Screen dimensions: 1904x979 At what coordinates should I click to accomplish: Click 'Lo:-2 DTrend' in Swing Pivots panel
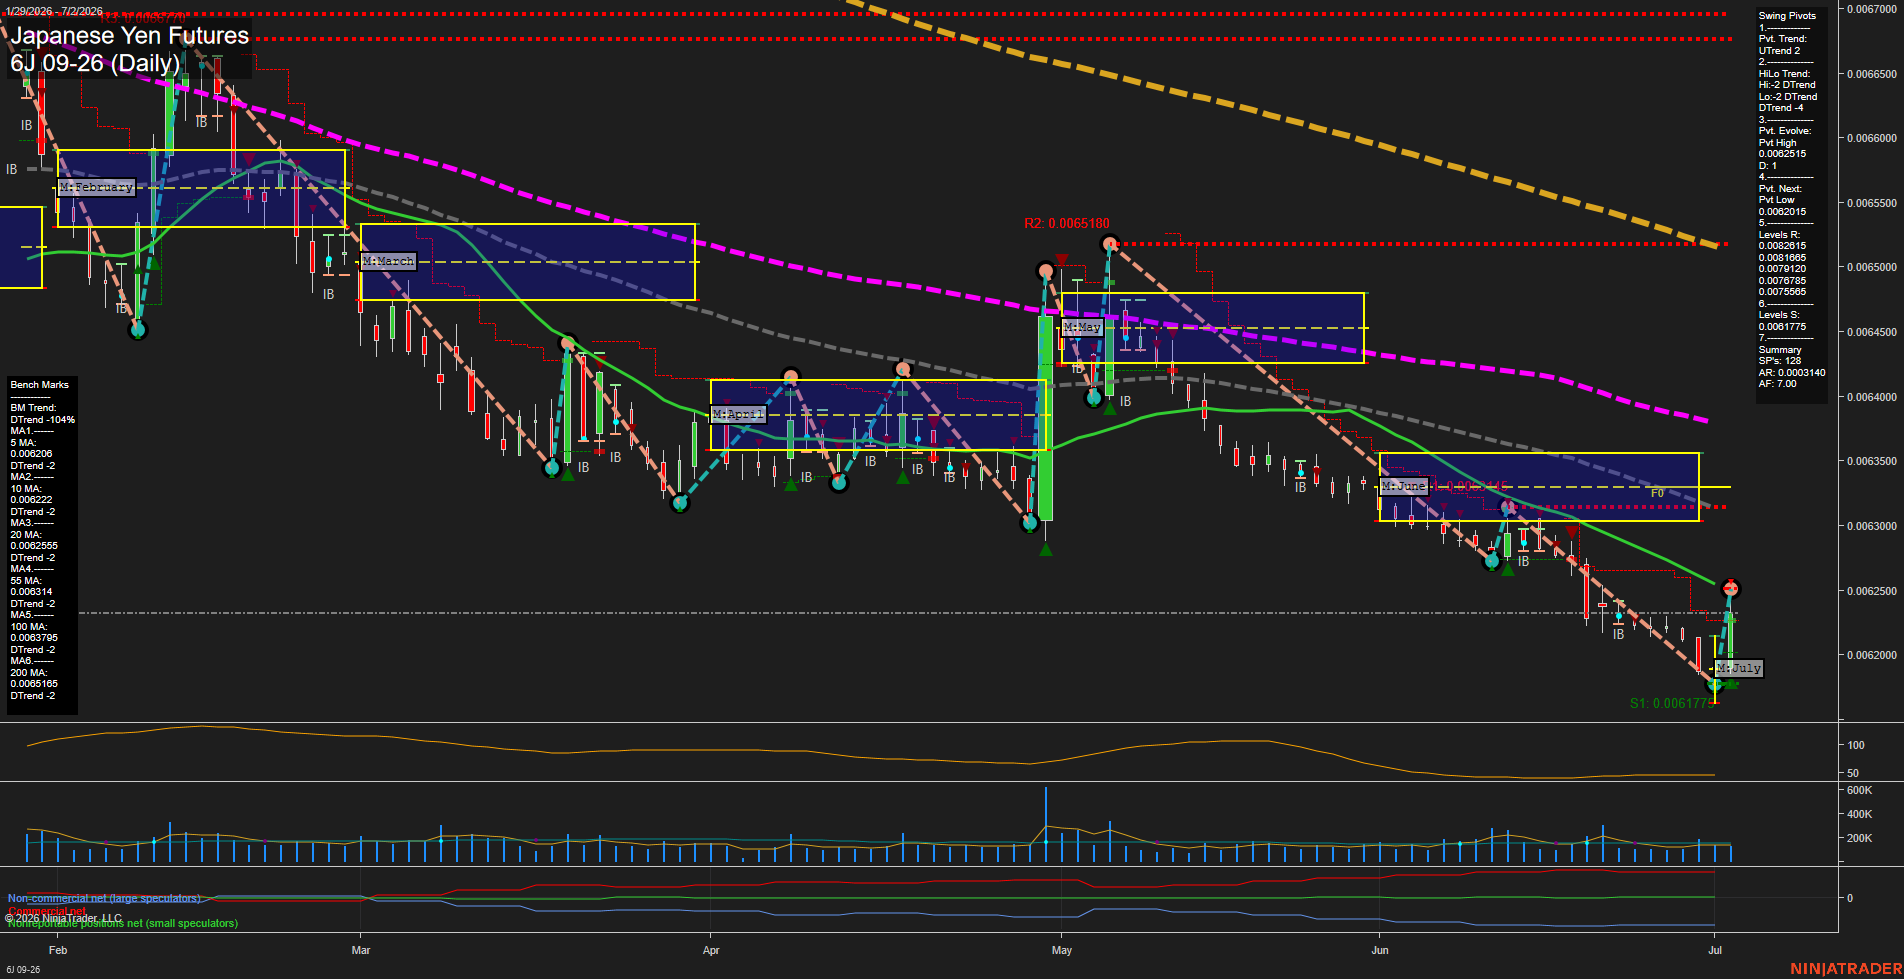[1788, 97]
